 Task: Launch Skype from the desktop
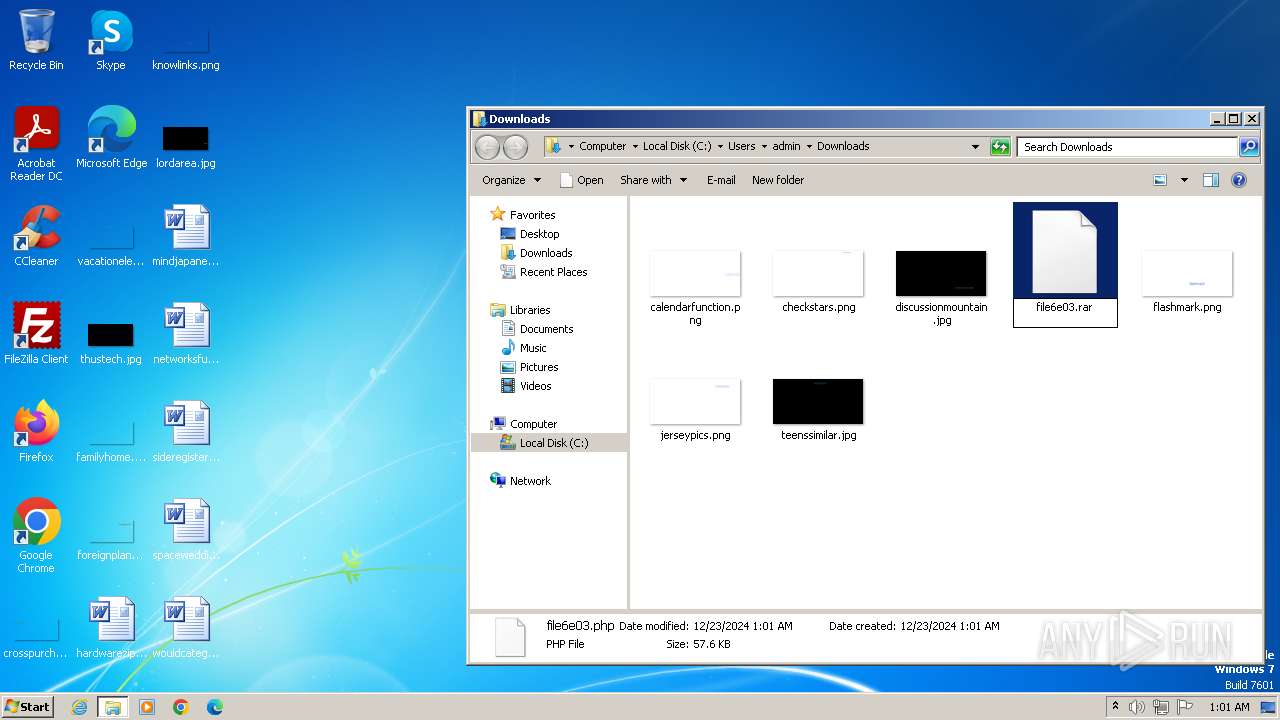click(110, 40)
